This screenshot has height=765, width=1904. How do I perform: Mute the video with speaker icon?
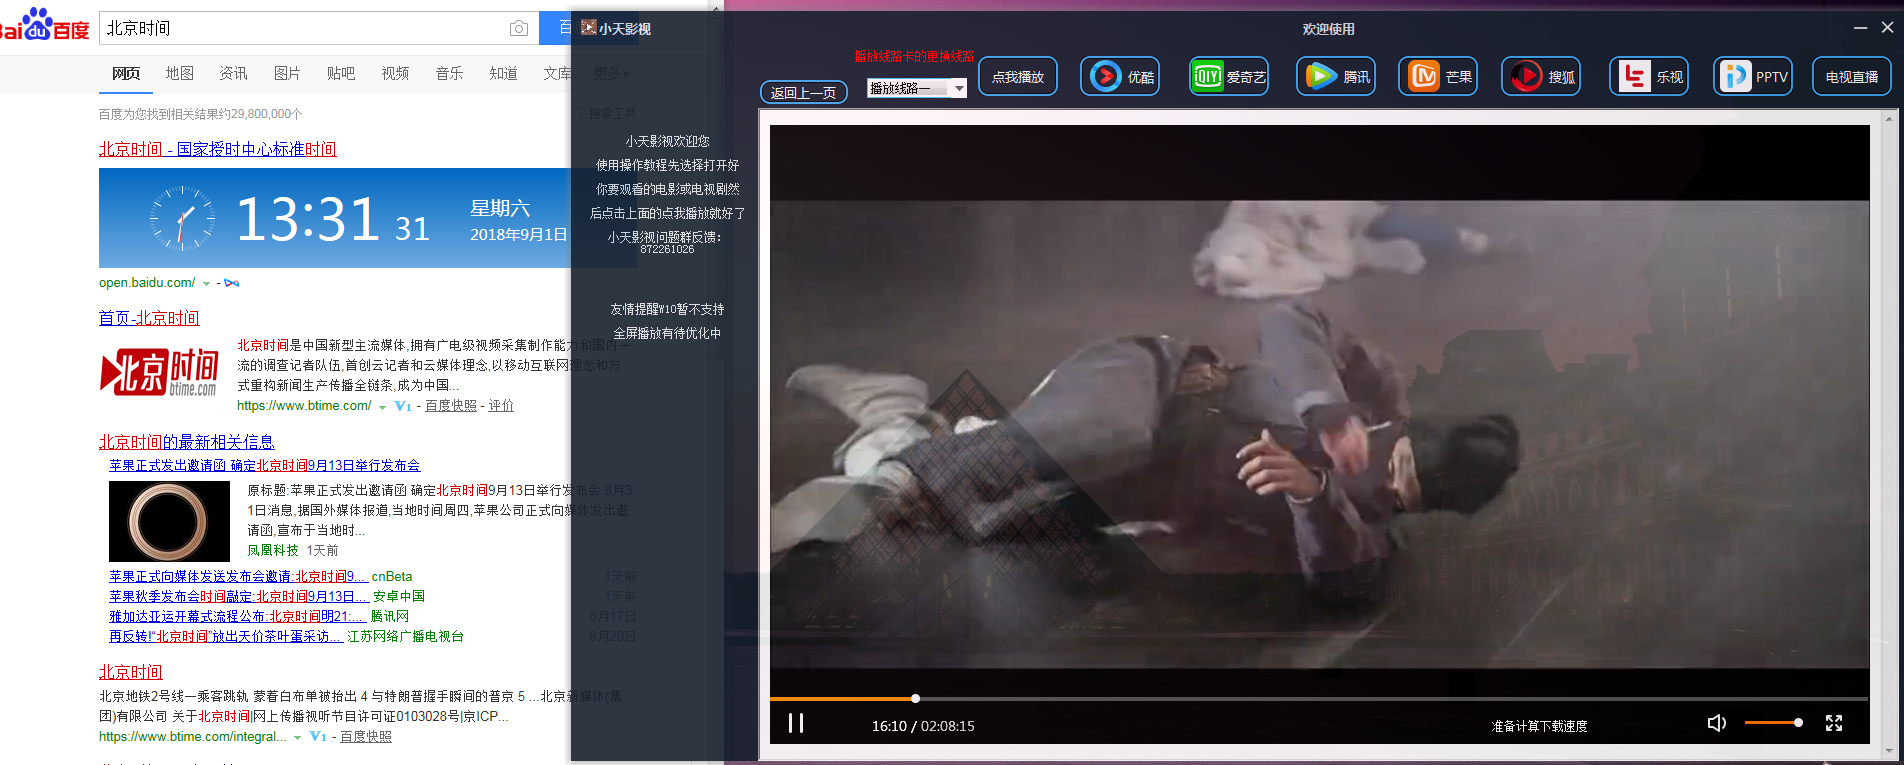(1716, 723)
